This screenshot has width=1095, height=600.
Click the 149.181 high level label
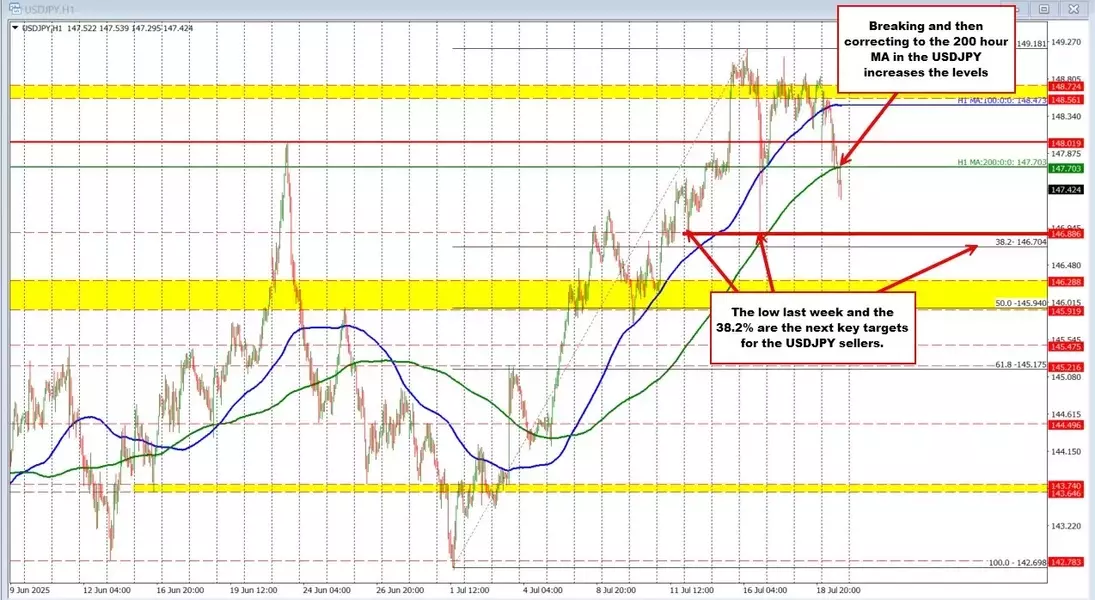coord(1031,43)
